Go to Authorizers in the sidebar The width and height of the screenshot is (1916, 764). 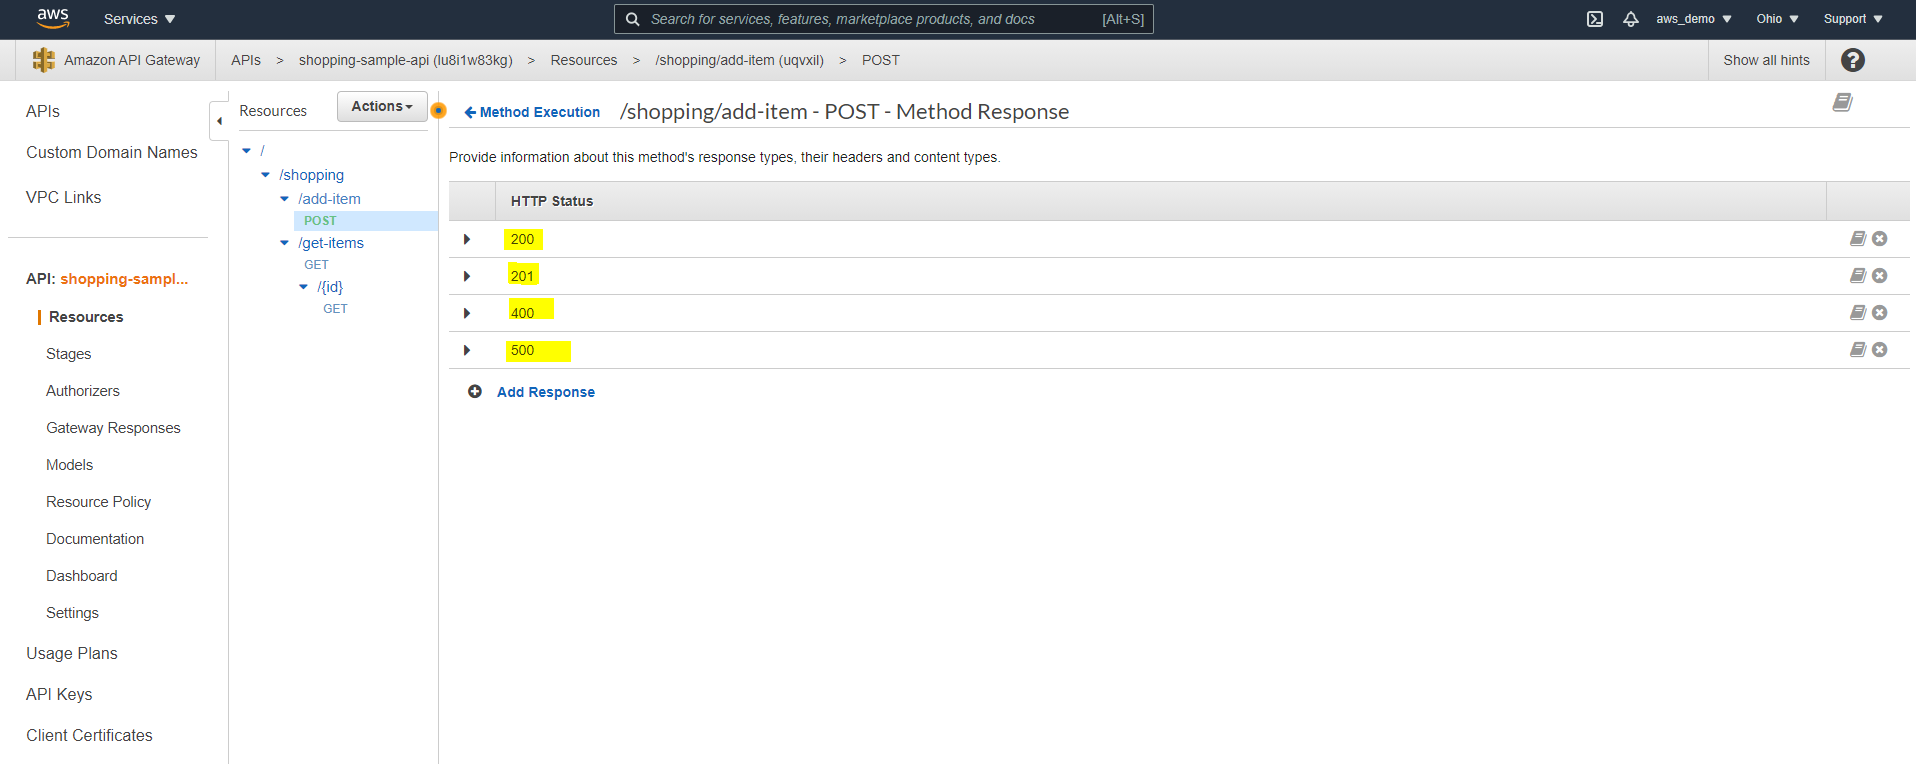click(82, 391)
